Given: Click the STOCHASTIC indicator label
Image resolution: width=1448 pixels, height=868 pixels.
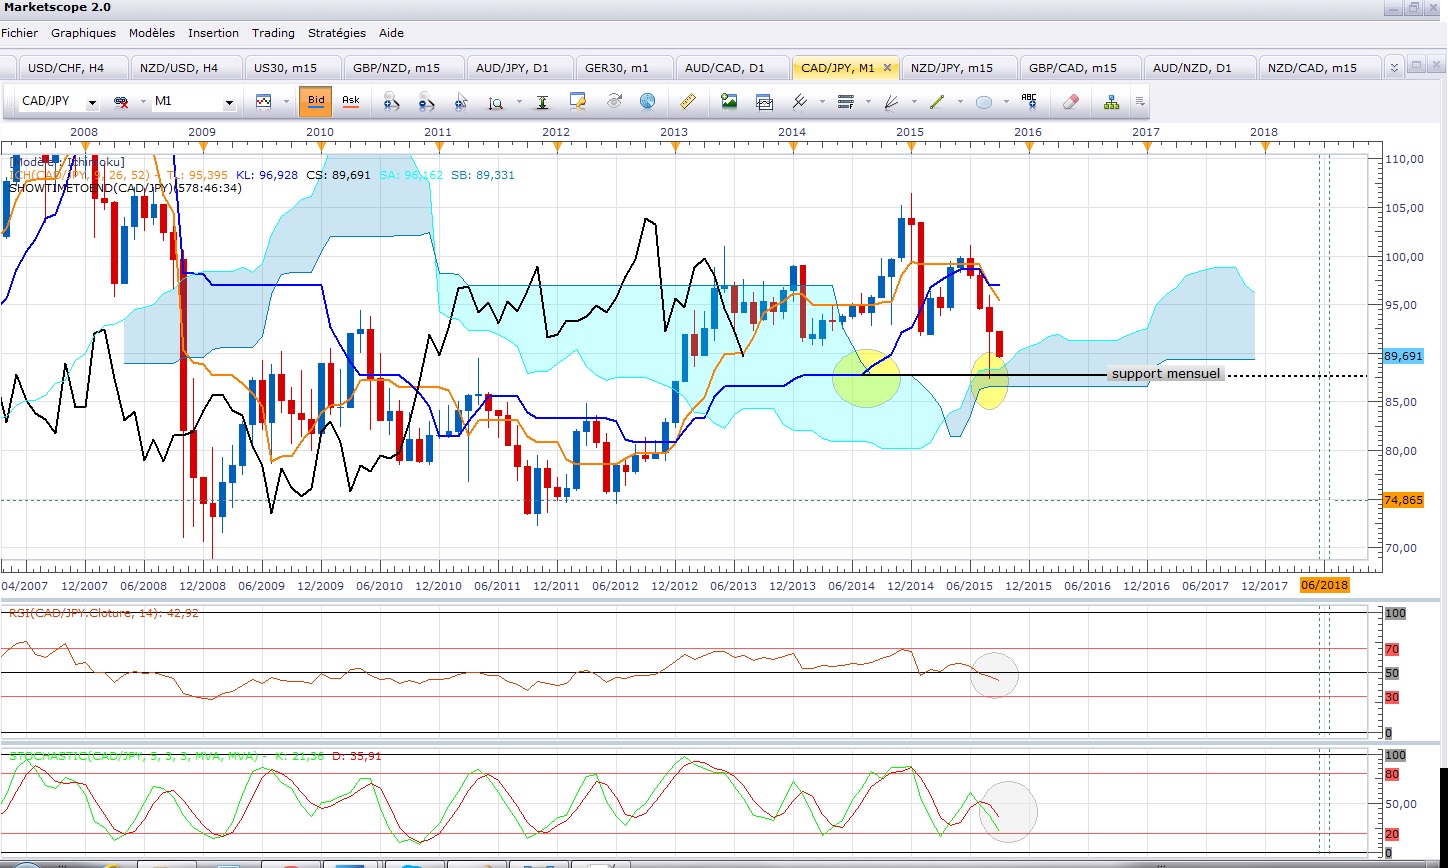Looking at the screenshot, I should point(195,756).
